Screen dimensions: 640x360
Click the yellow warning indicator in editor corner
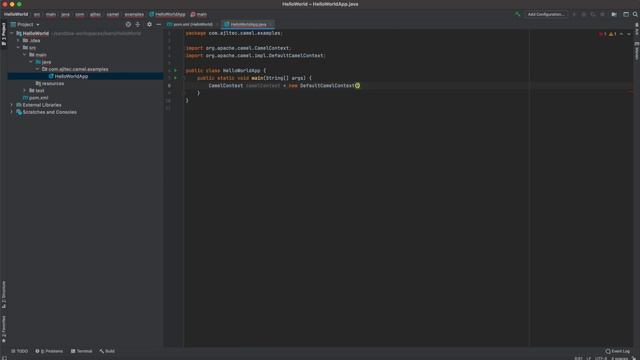pyautogui.click(x=612, y=34)
